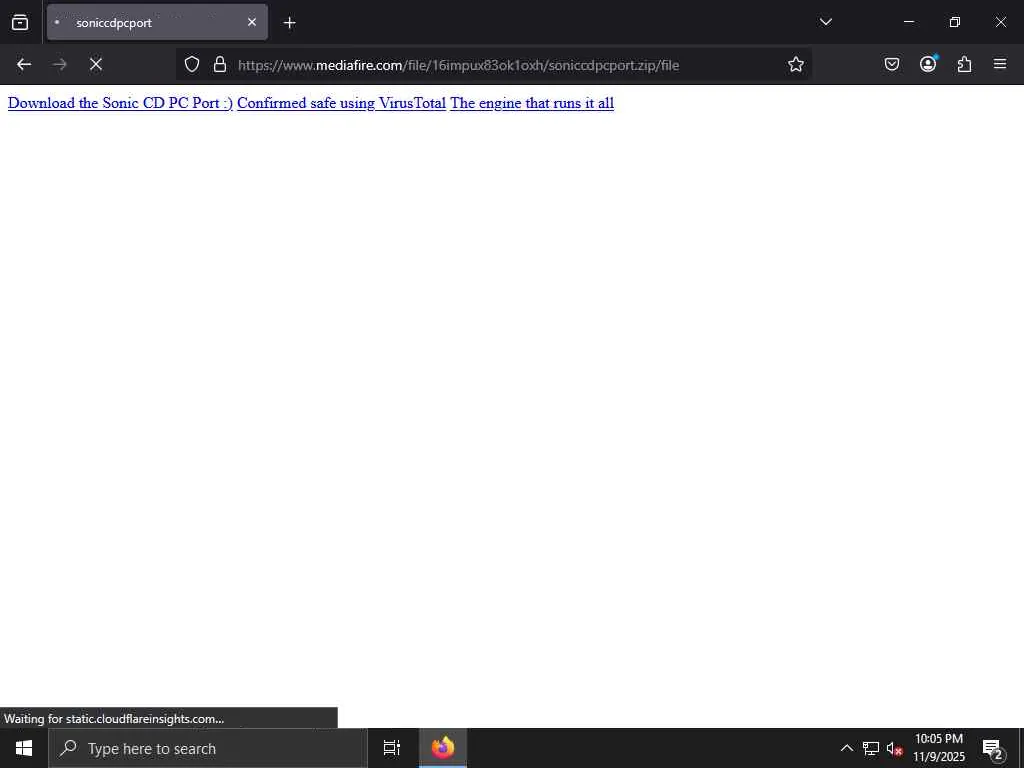Open the muted volume tray icon

click(895, 748)
